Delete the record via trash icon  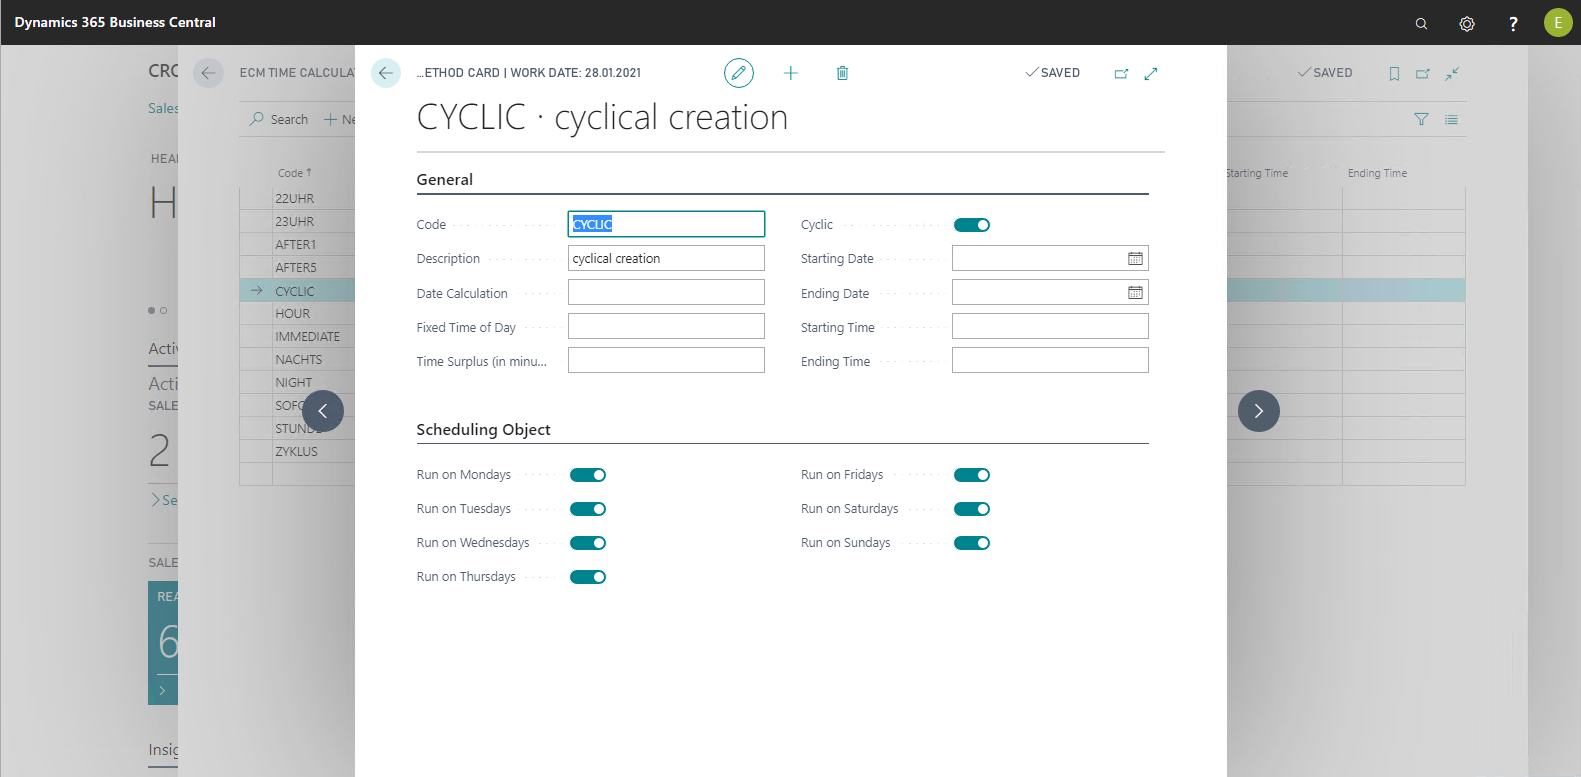[842, 73]
